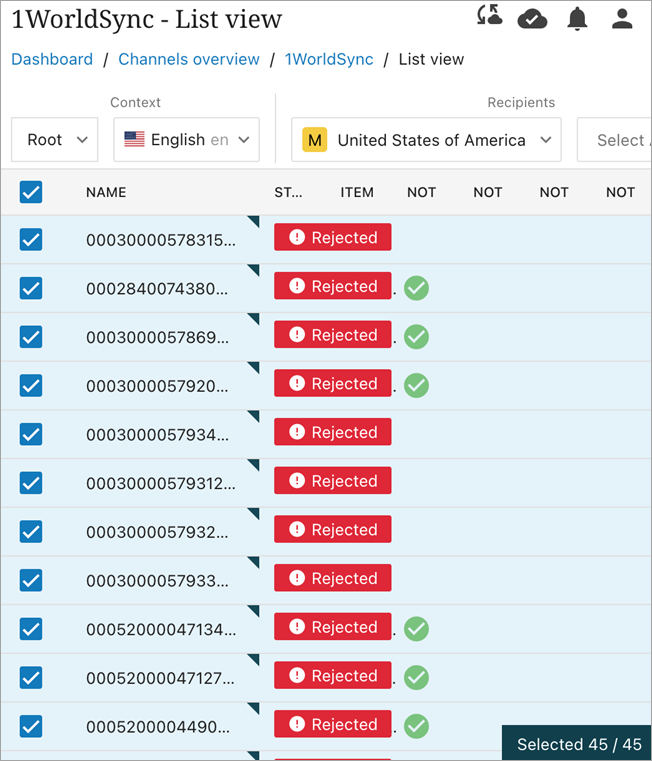Click the corner flag on 00030000579312 row

point(253,465)
